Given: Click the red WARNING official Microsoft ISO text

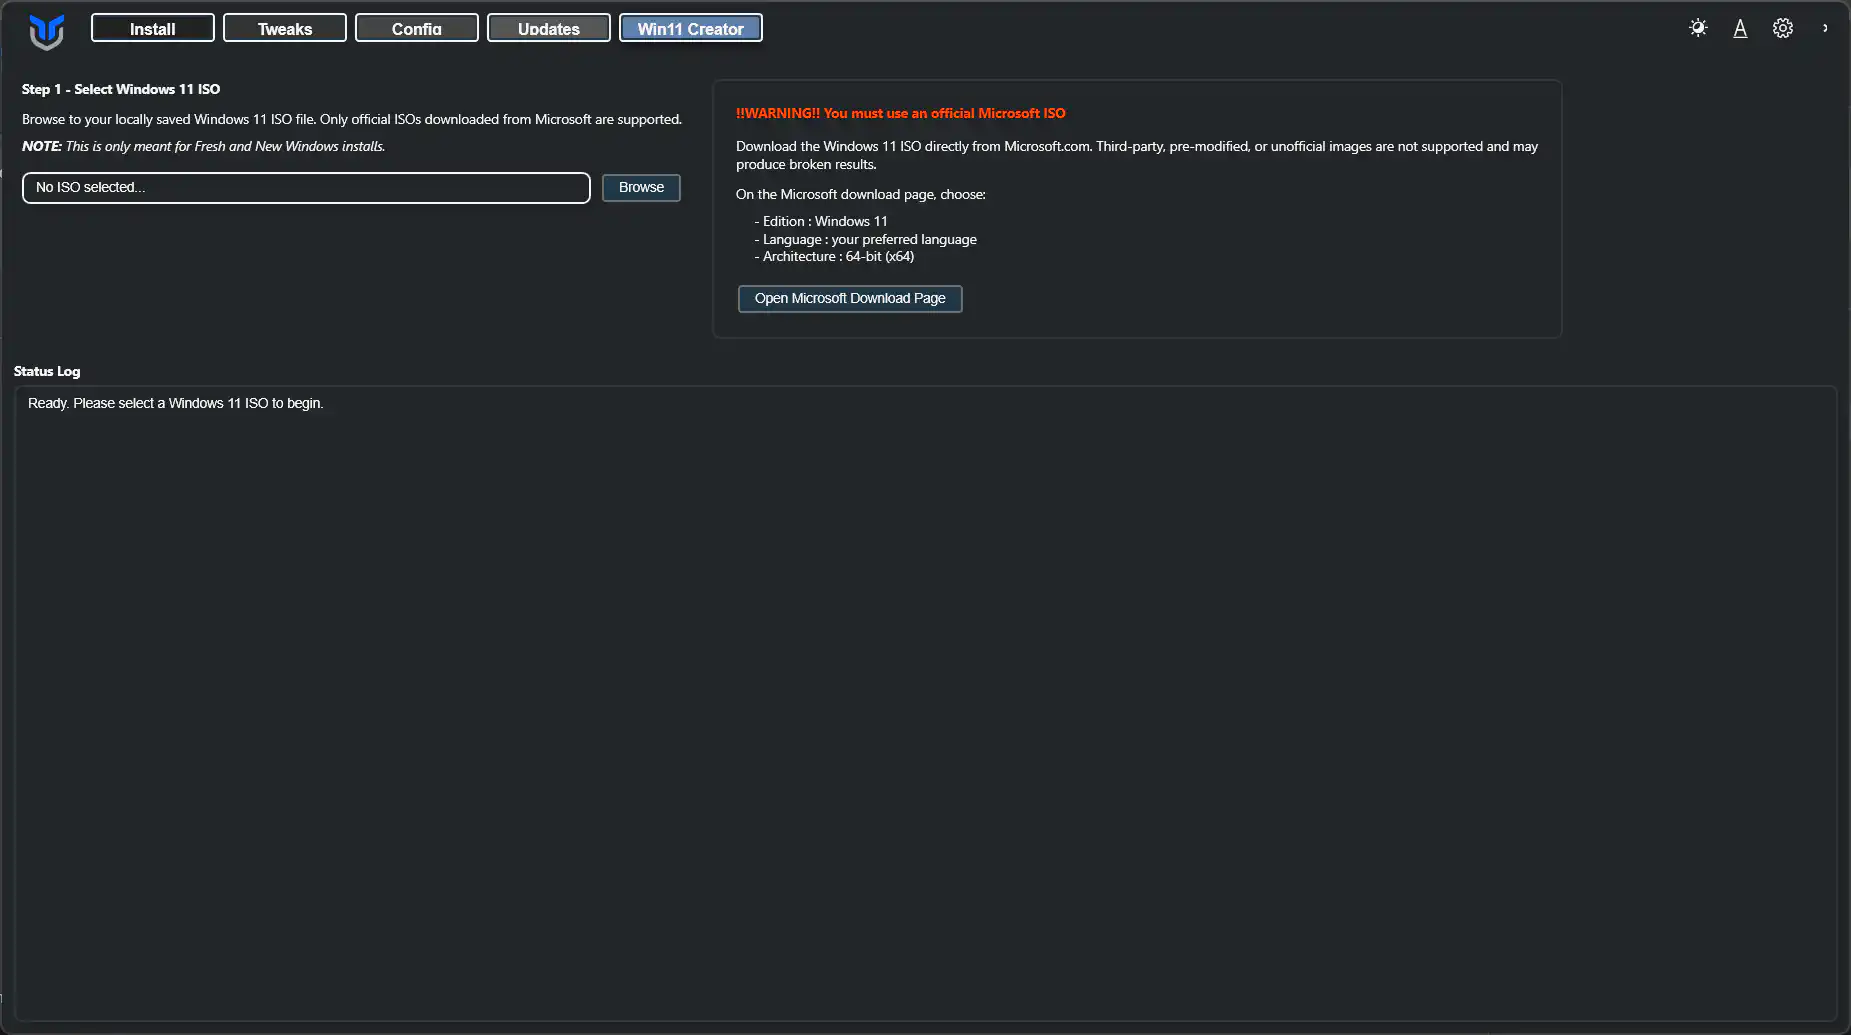Looking at the screenshot, I should (901, 113).
